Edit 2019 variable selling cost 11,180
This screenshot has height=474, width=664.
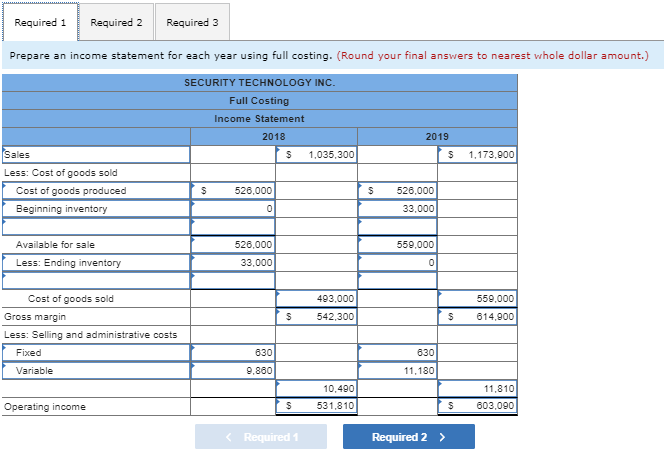coord(397,371)
